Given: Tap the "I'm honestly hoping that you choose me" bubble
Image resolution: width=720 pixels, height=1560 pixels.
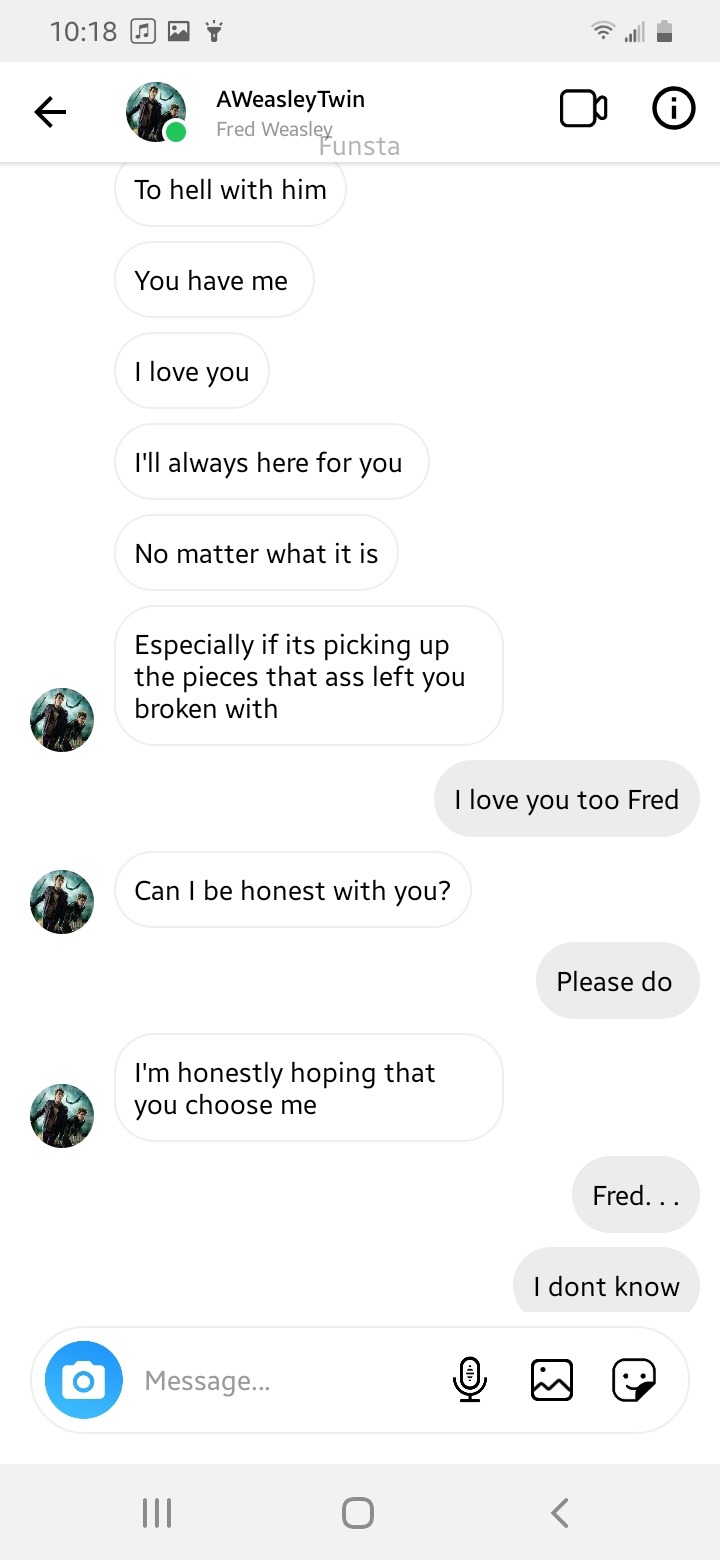Looking at the screenshot, I should pos(307,1088).
